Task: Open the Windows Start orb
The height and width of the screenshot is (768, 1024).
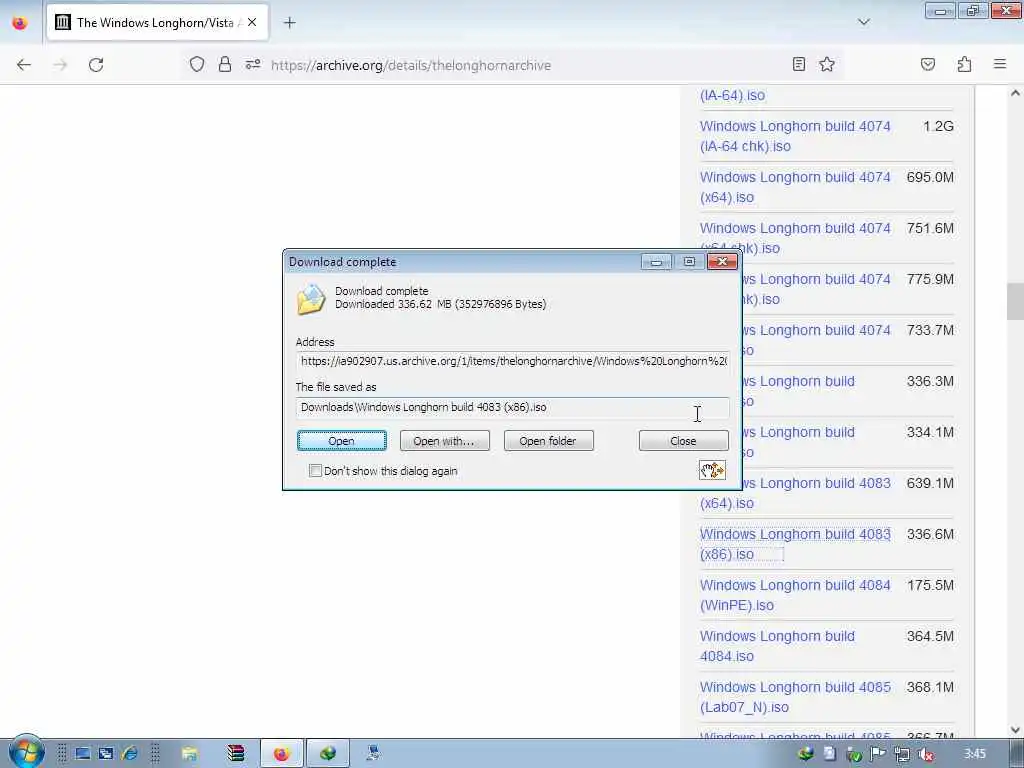Action: click(x=25, y=752)
